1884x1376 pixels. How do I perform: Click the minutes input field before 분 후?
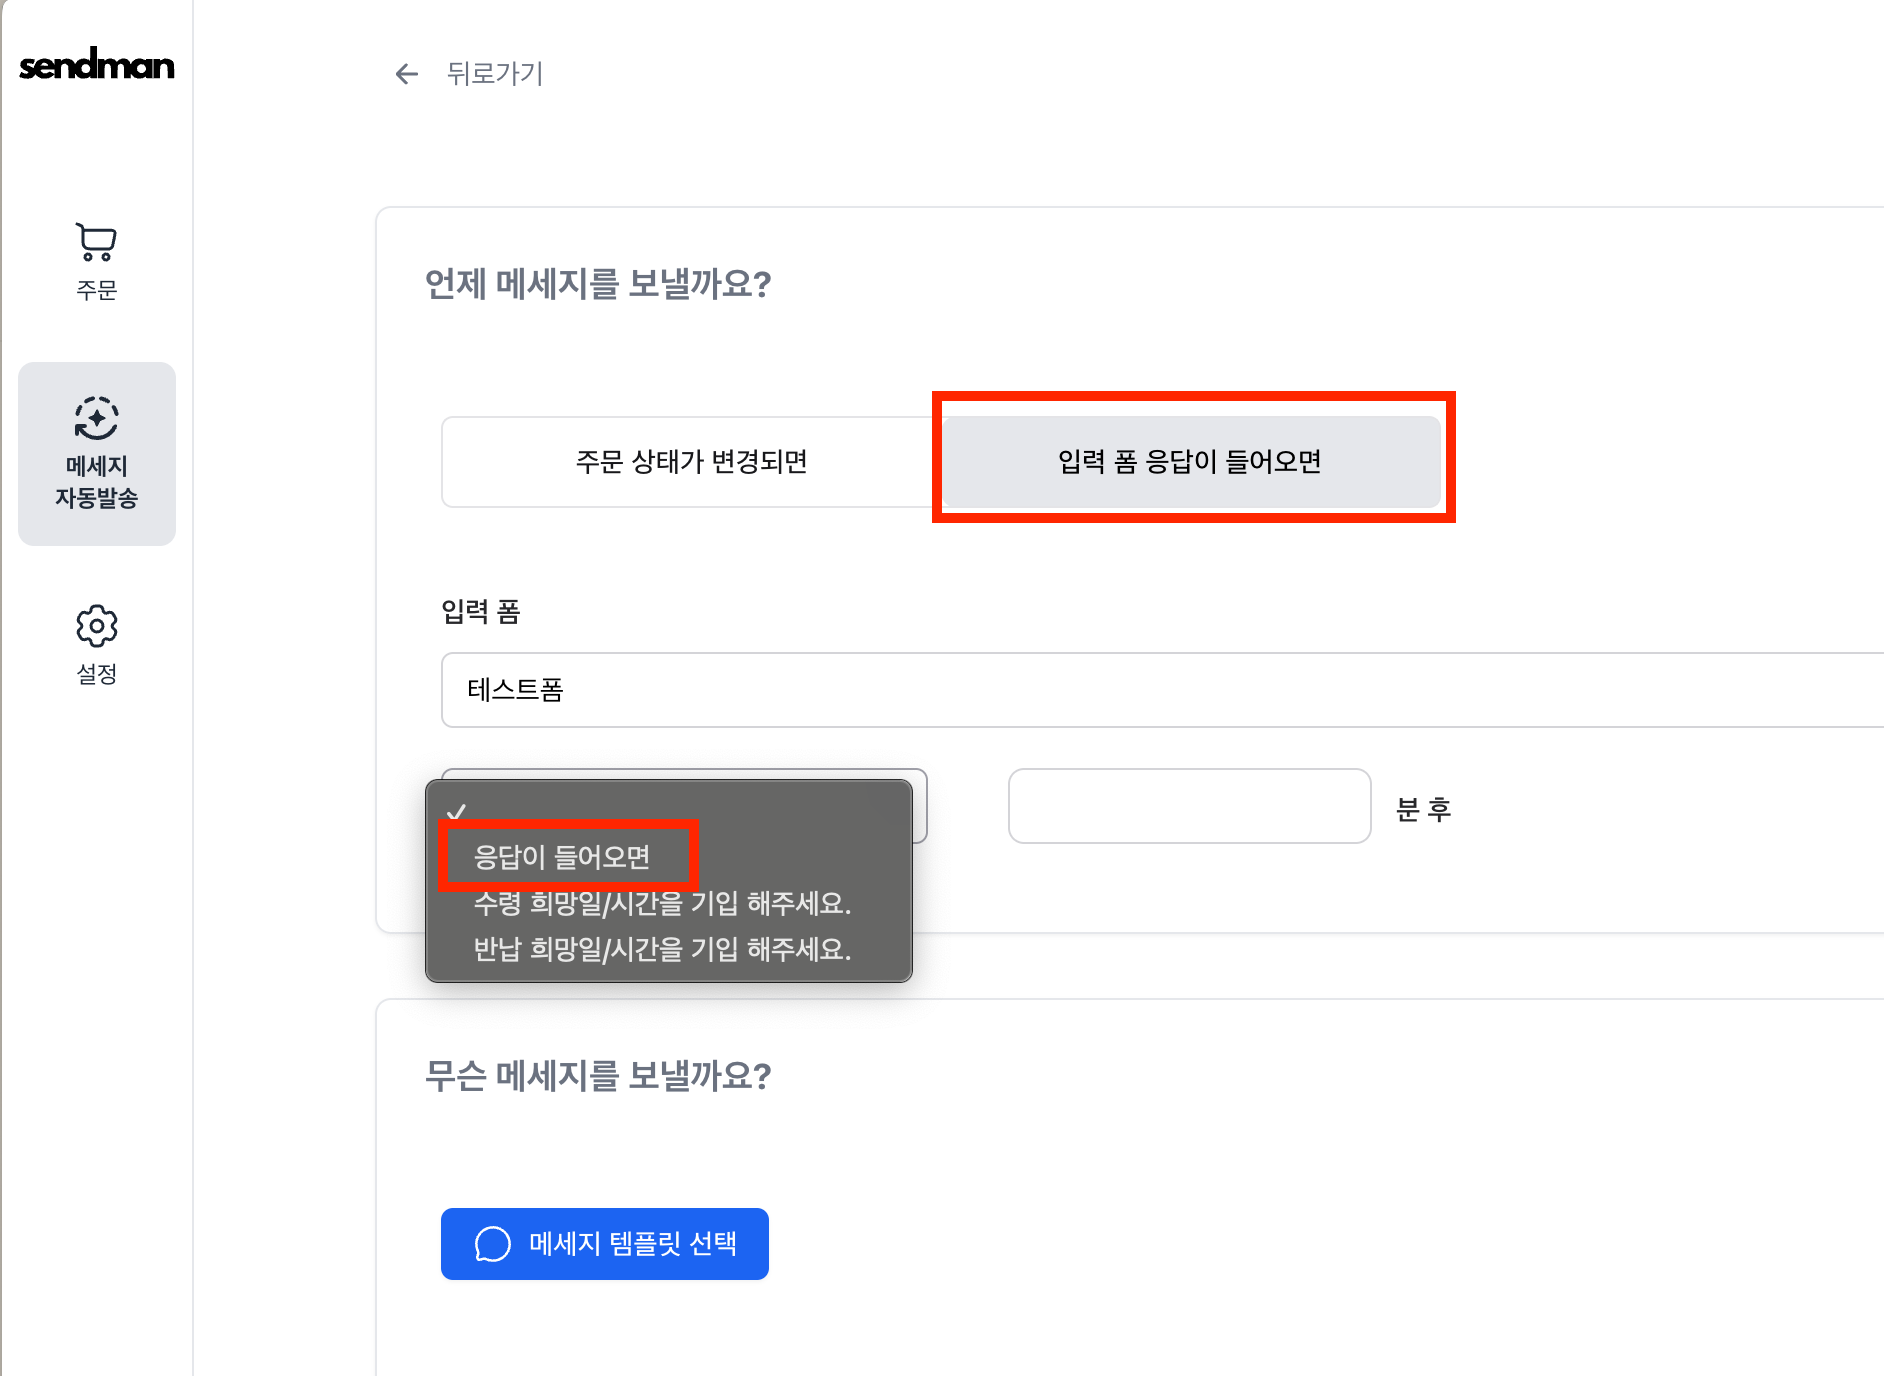[x=1189, y=806]
